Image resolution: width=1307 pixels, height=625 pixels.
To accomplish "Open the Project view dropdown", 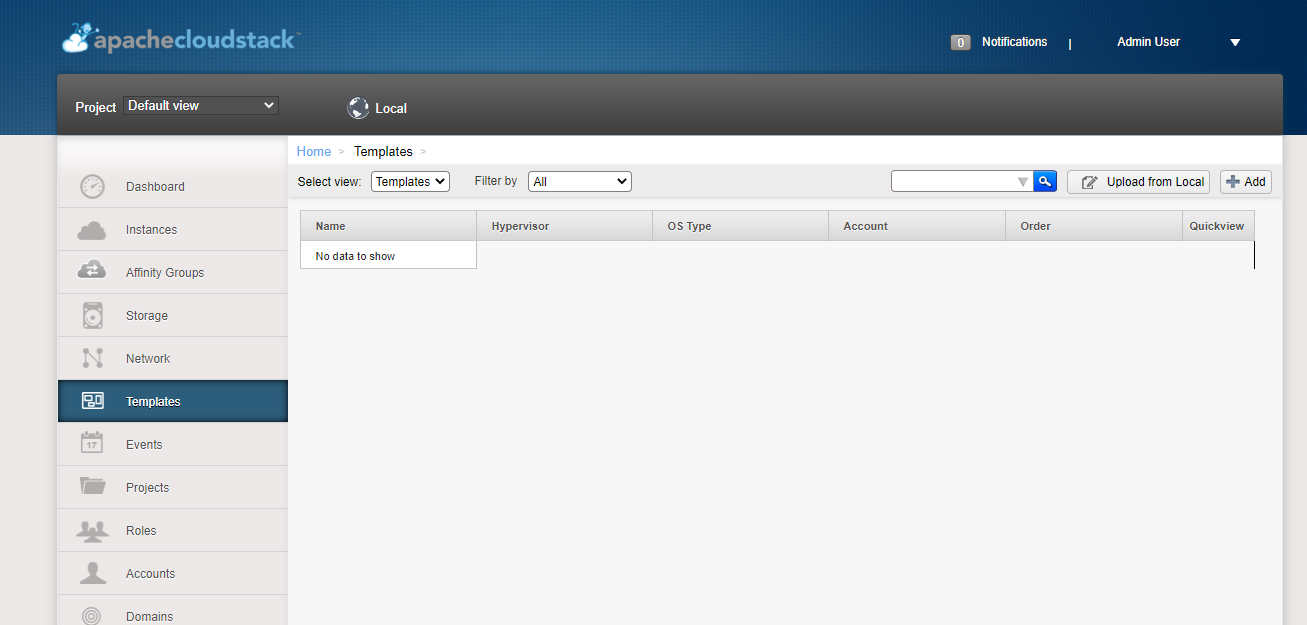I will pyautogui.click(x=201, y=105).
